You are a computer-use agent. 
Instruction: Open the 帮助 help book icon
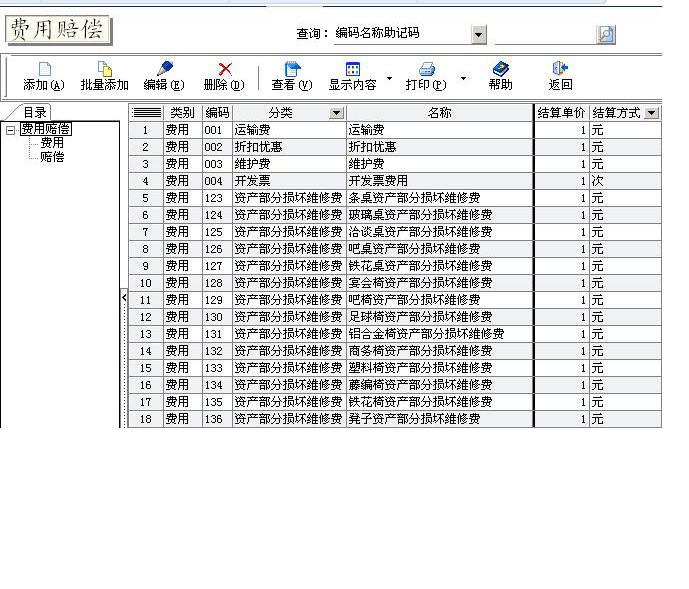pyautogui.click(x=500, y=69)
